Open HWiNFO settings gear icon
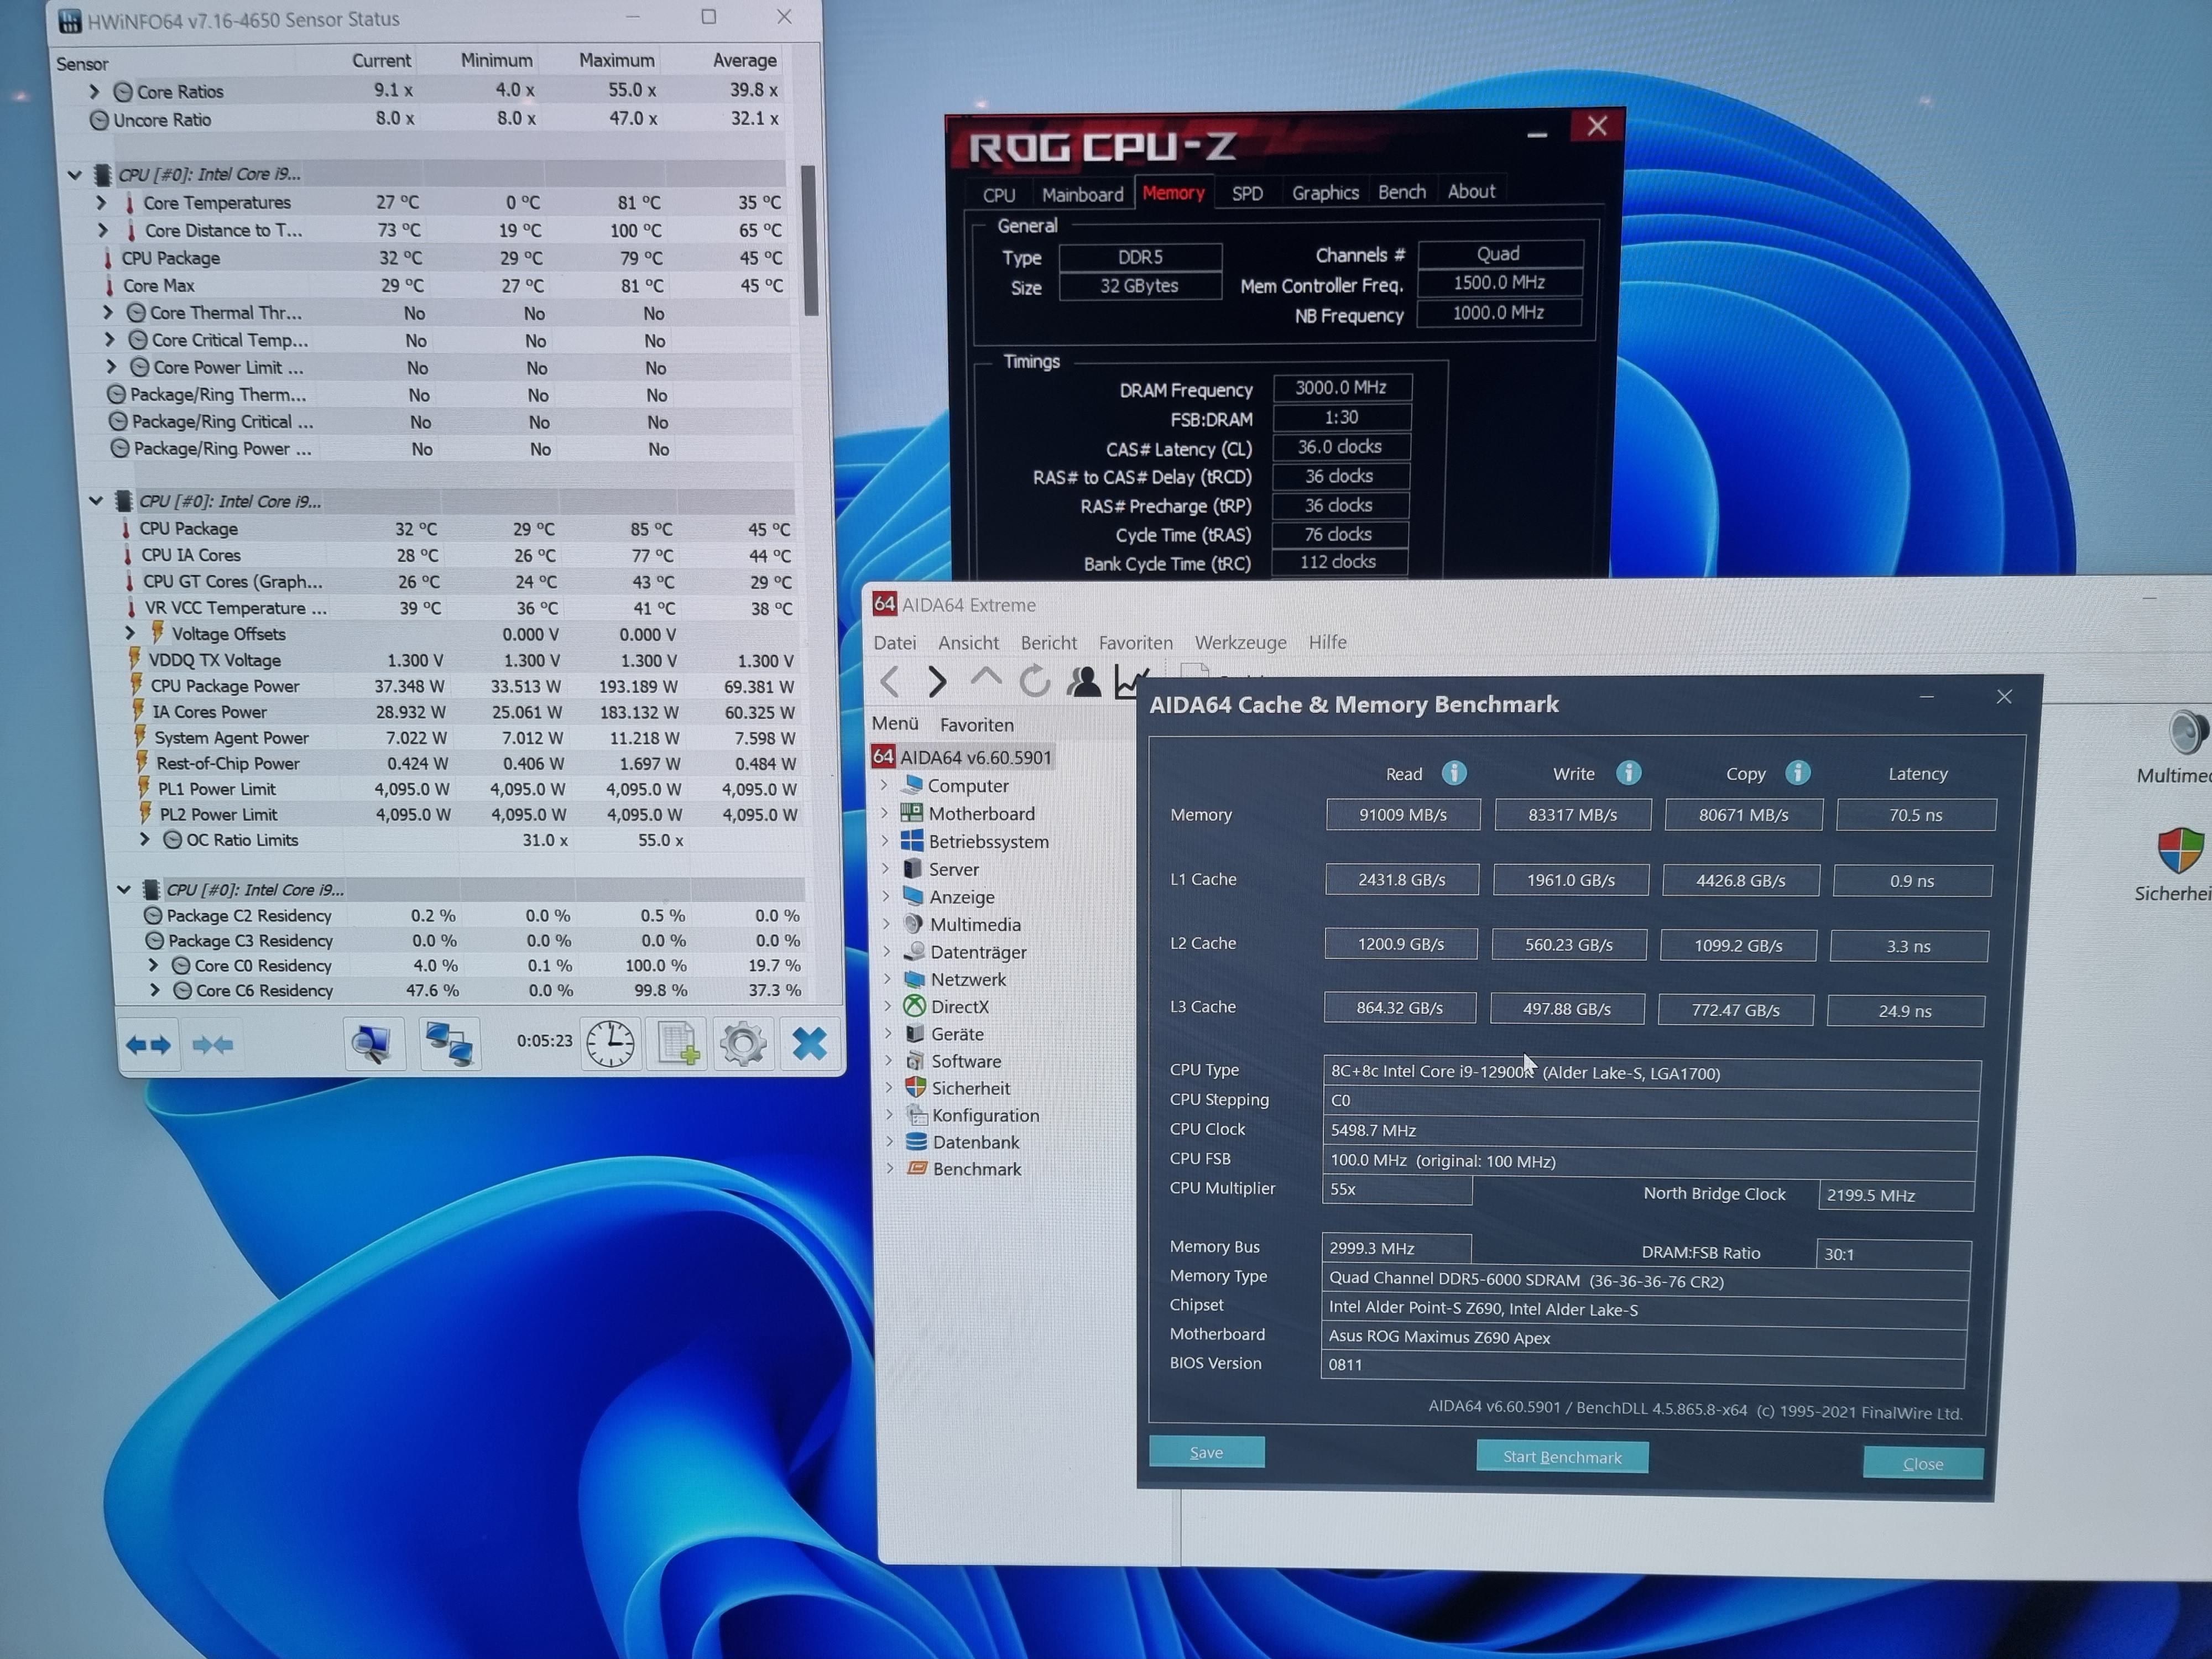 (743, 1045)
